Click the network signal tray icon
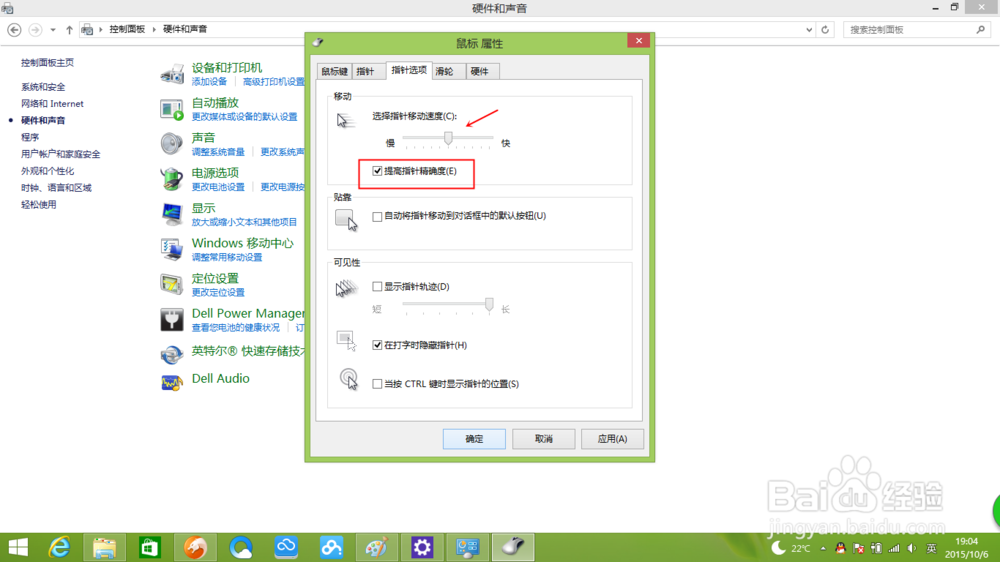The width and height of the screenshot is (1000, 562). tap(894, 548)
